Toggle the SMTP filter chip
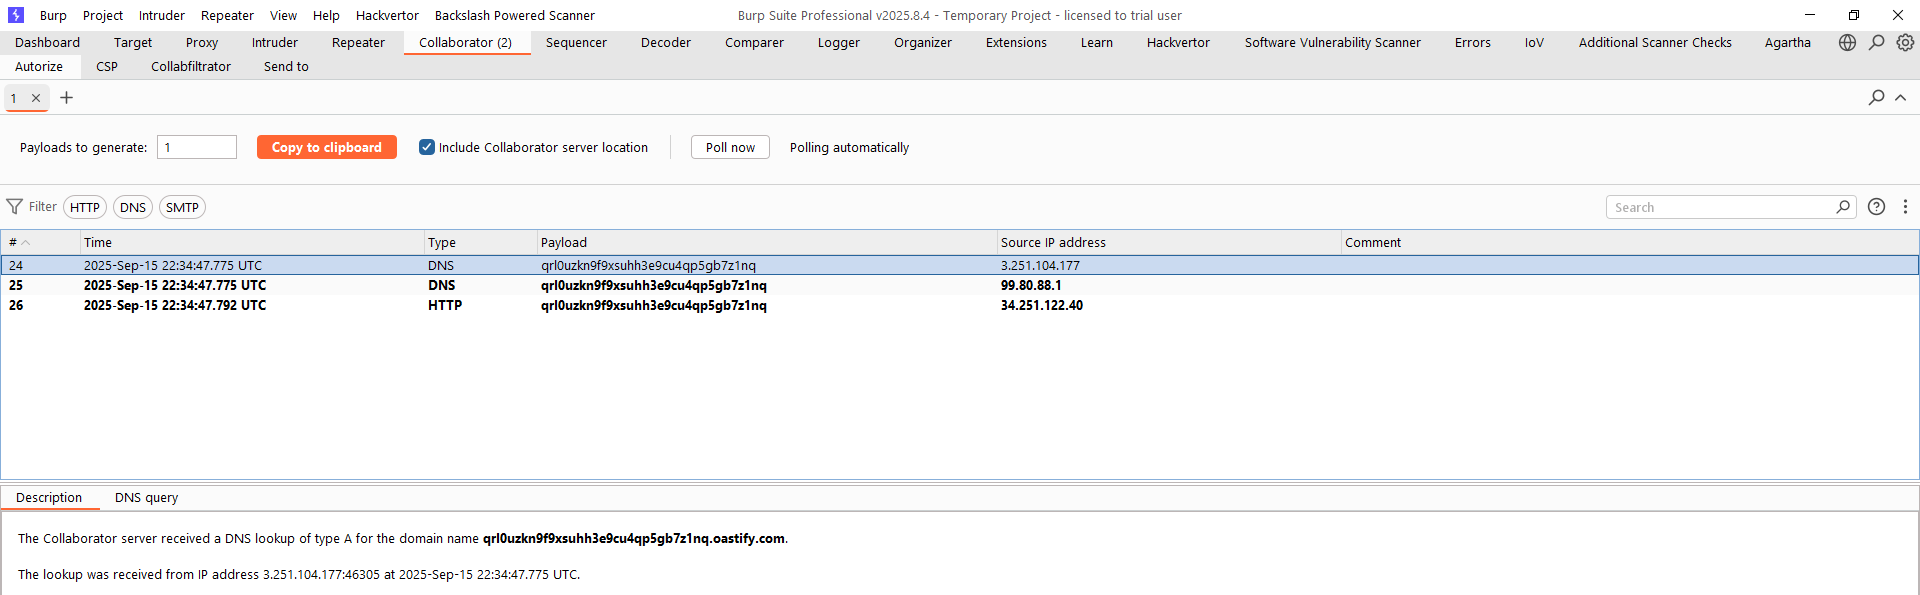Image resolution: width=1920 pixels, height=595 pixels. [x=182, y=207]
